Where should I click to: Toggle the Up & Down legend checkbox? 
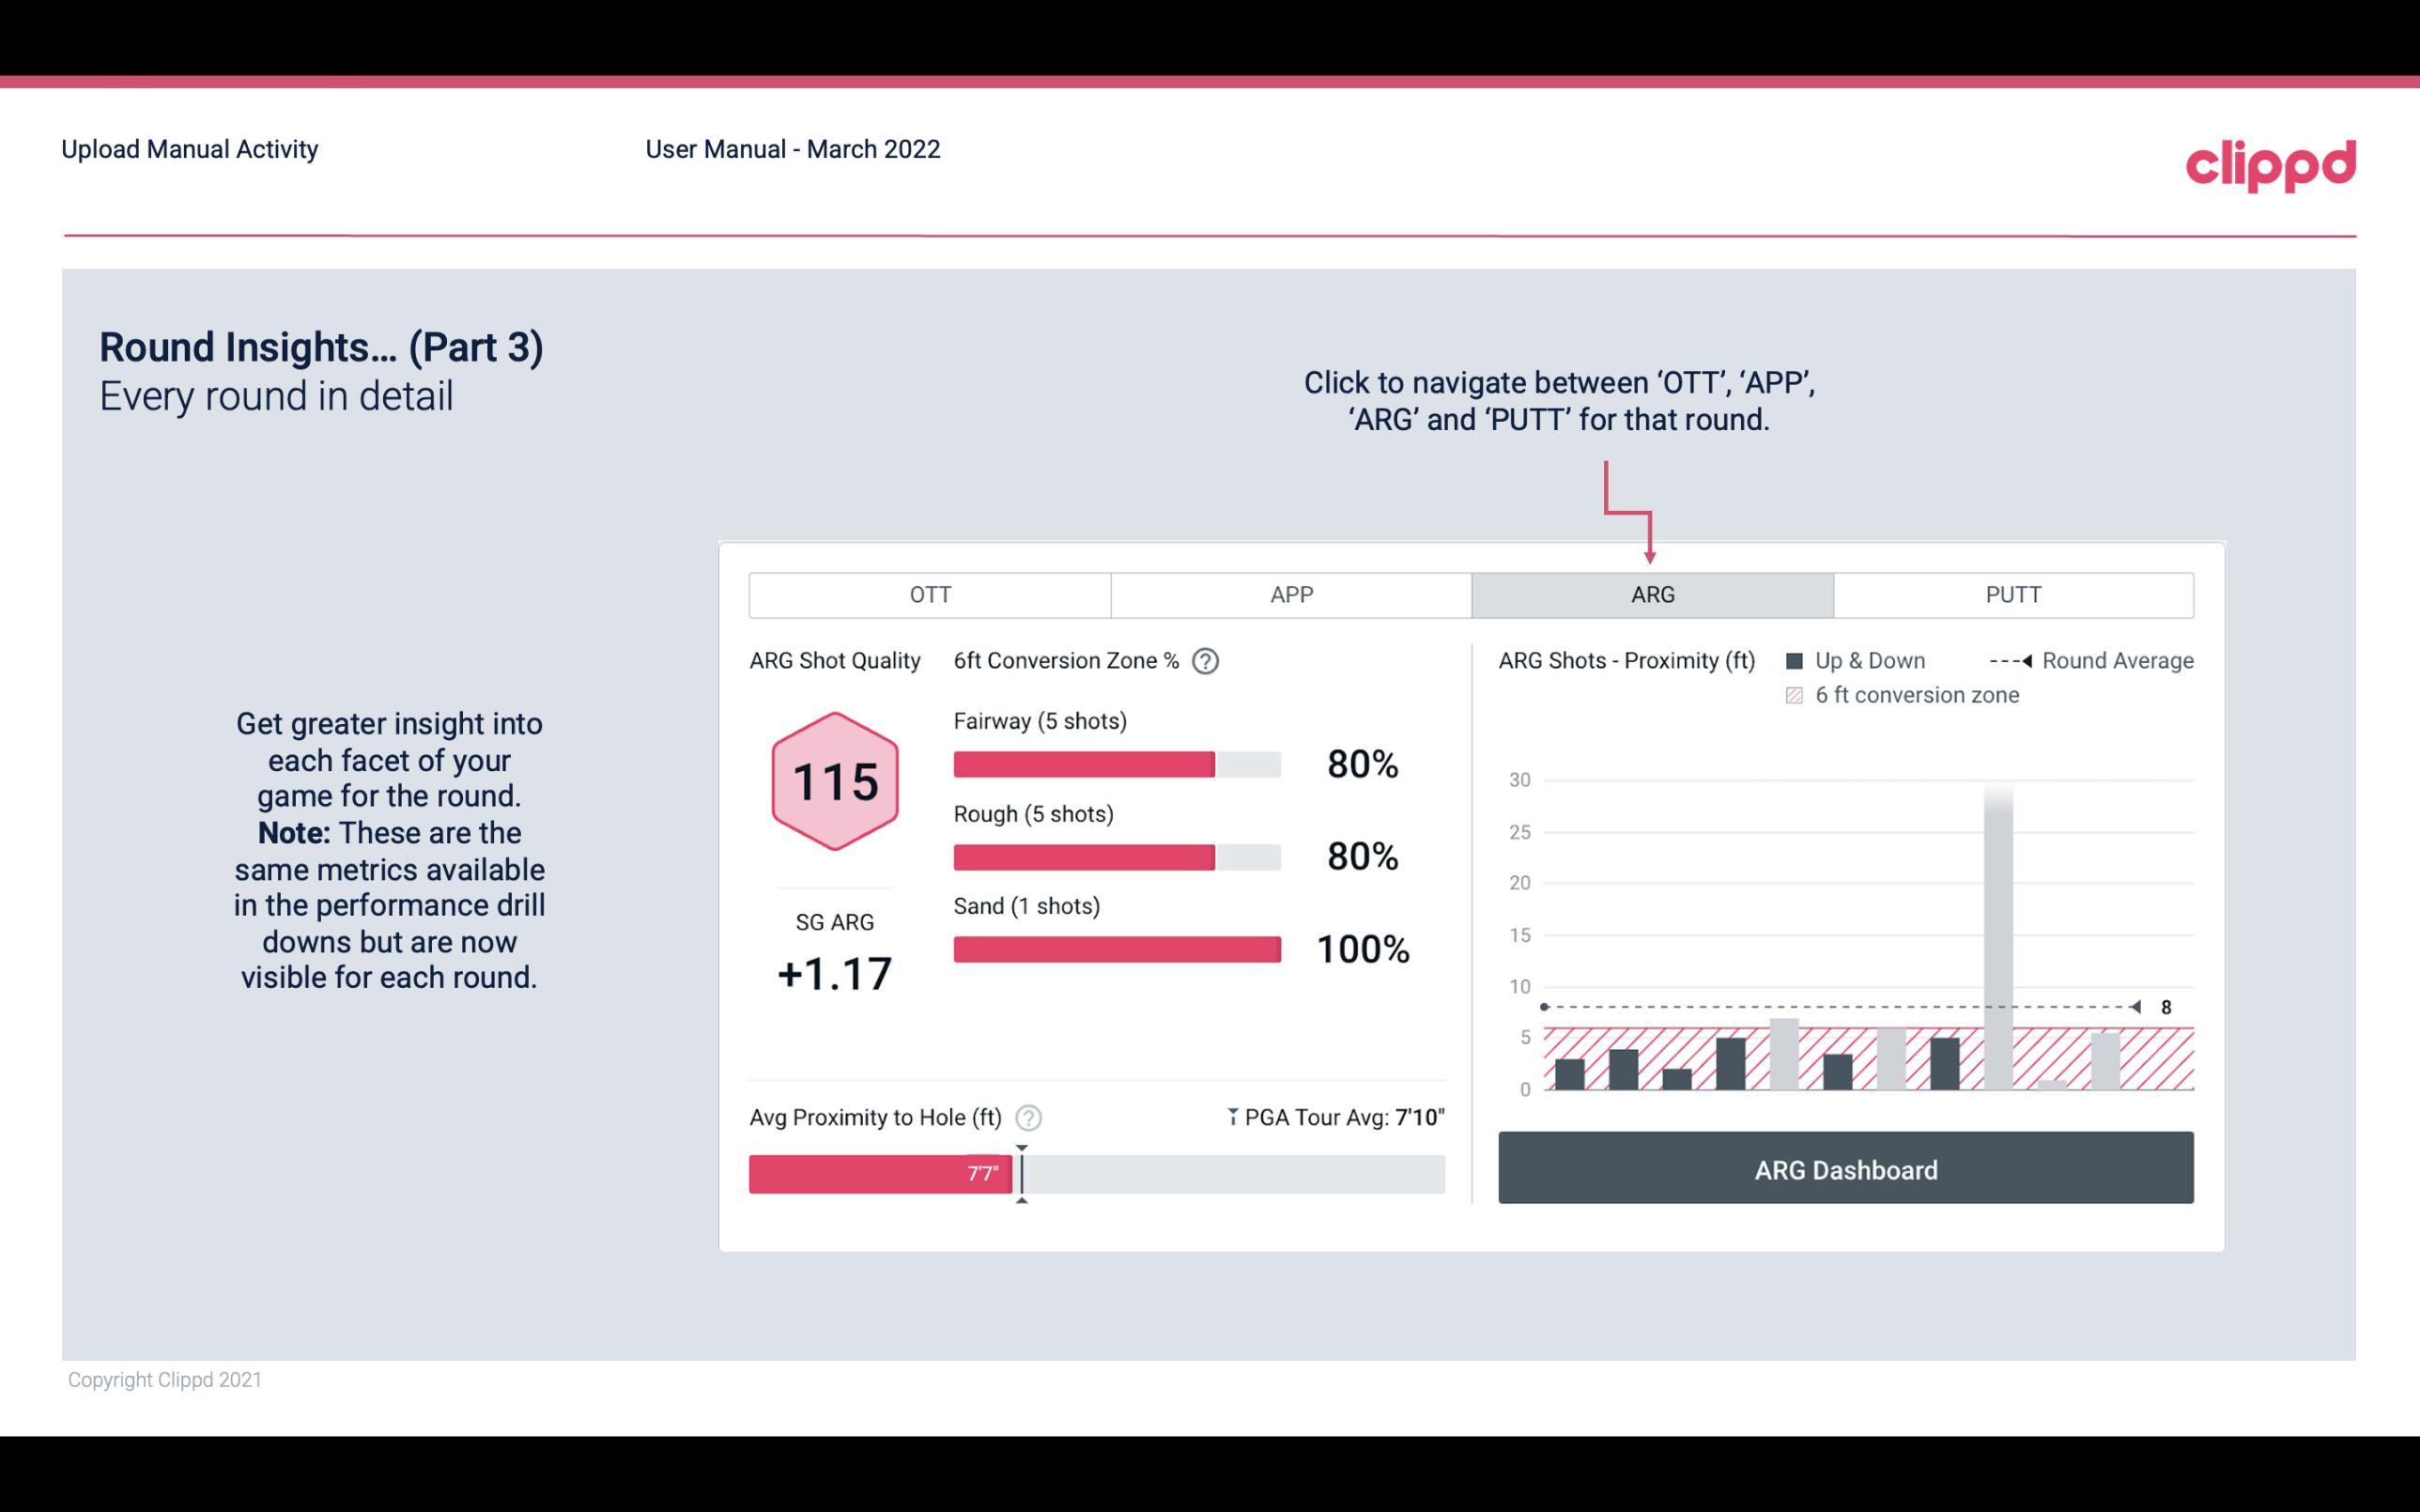click(x=1796, y=660)
